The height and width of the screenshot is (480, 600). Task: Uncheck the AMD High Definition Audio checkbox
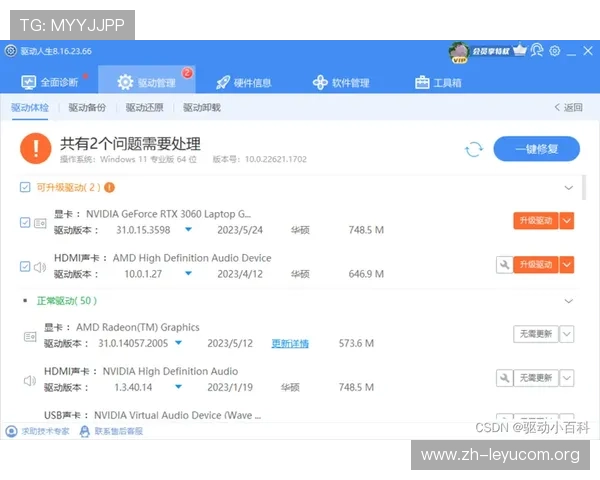point(25,266)
